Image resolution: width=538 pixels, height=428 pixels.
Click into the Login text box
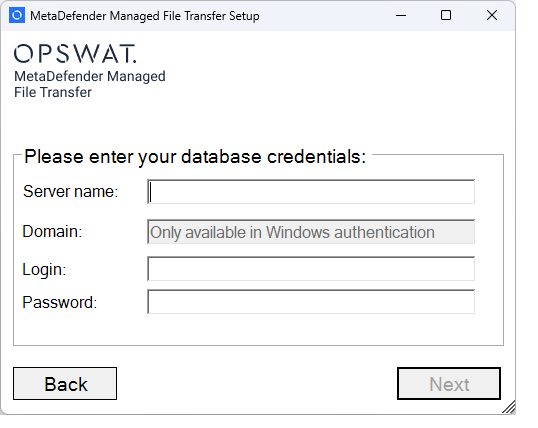(x=311, y=268)
